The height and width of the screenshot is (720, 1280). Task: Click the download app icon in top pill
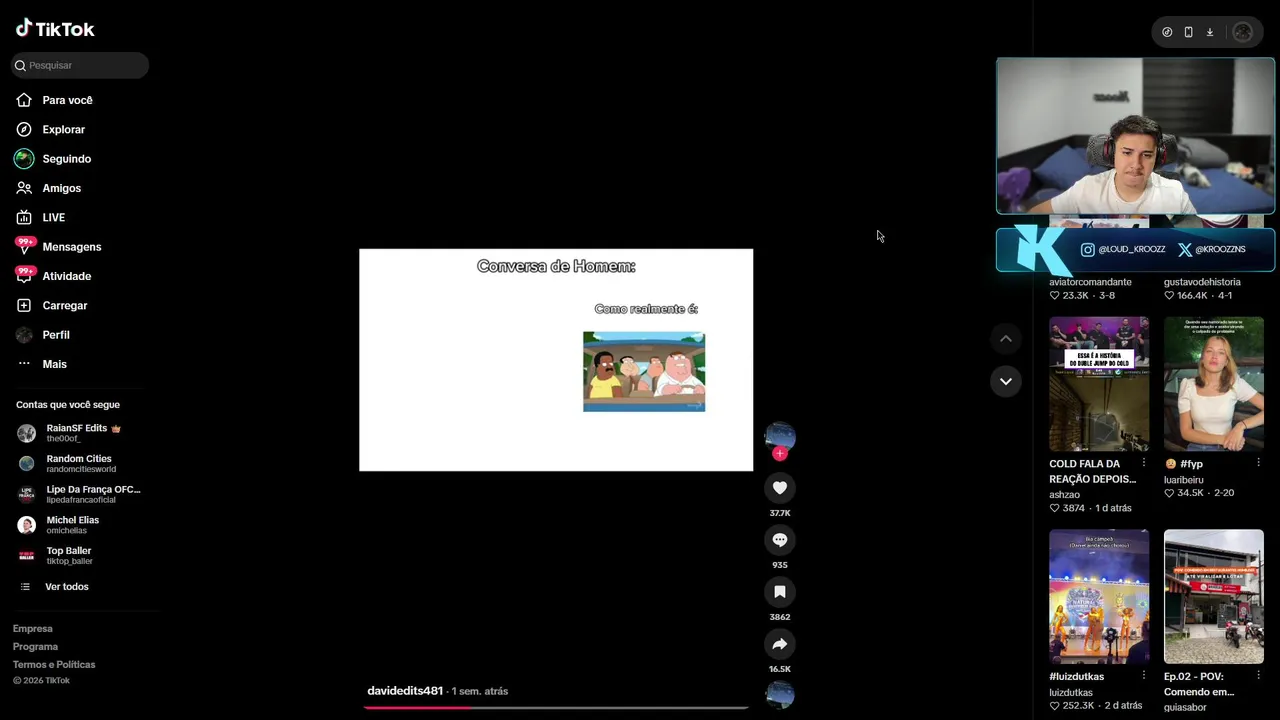click(1210, 32)
